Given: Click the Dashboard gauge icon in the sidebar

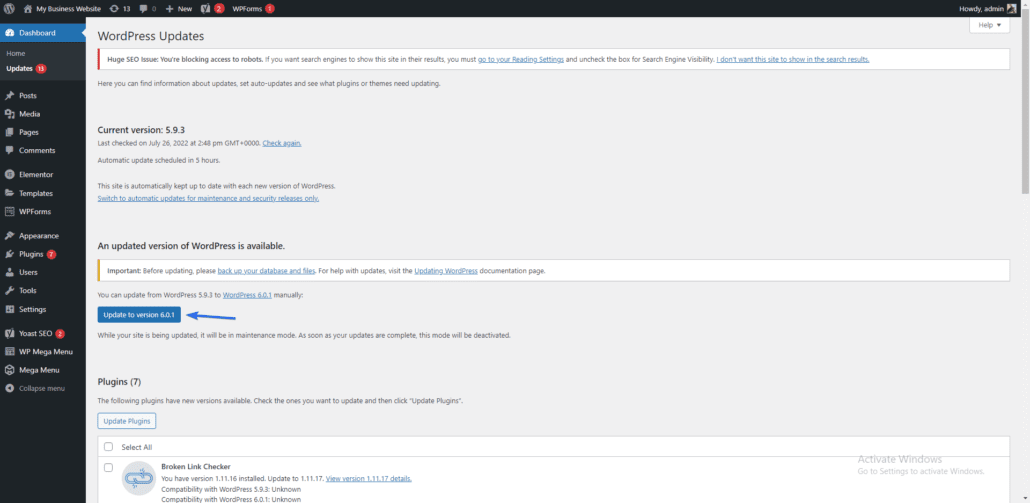Looking at the screenshot, I should [x=9, y=33].
